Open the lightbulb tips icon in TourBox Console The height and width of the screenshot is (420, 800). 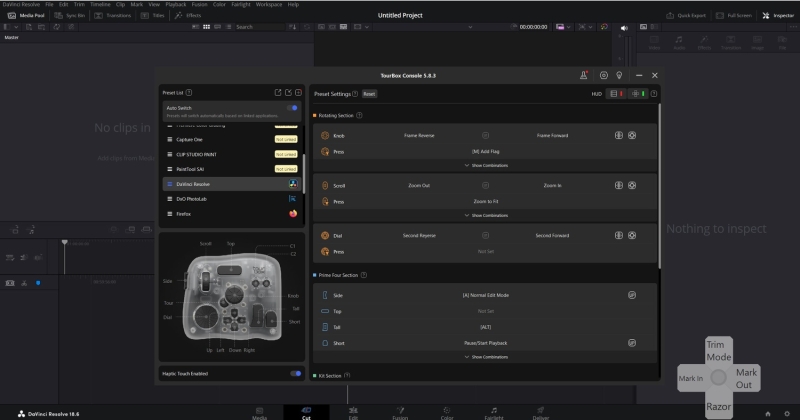(619, 75)
